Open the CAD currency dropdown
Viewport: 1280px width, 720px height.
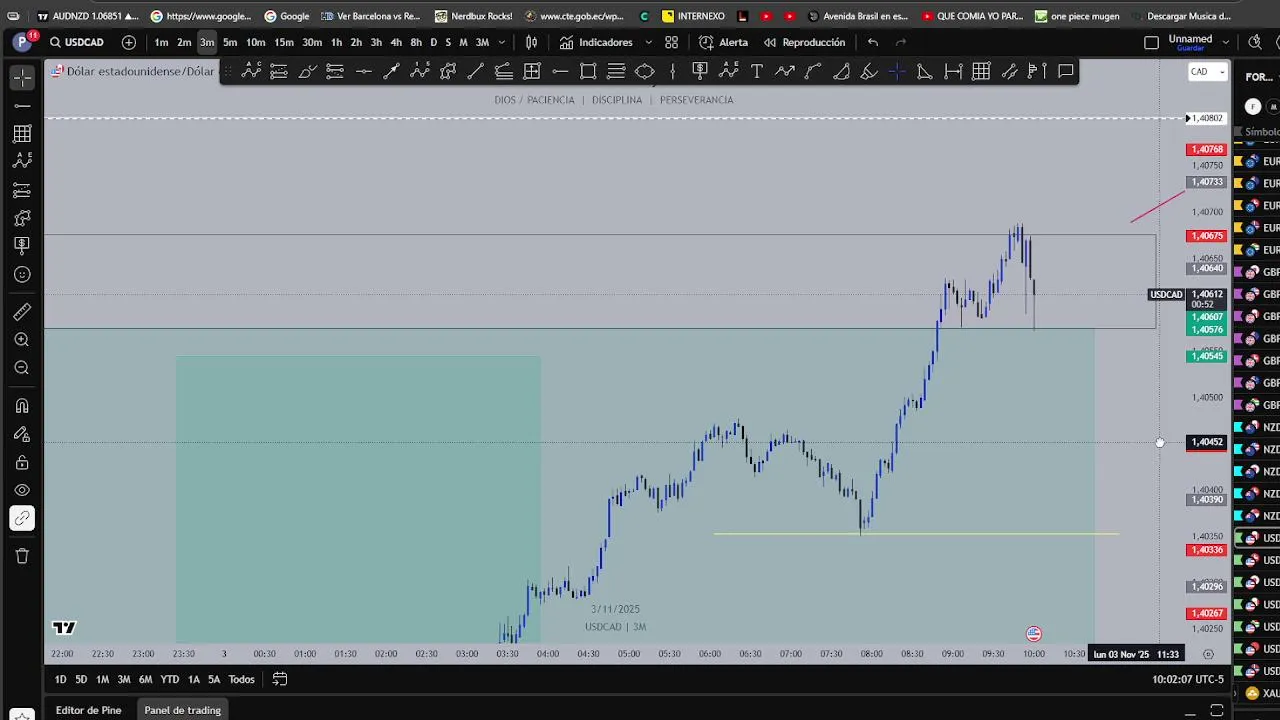pyautogui.click(x=1207, y=71)
